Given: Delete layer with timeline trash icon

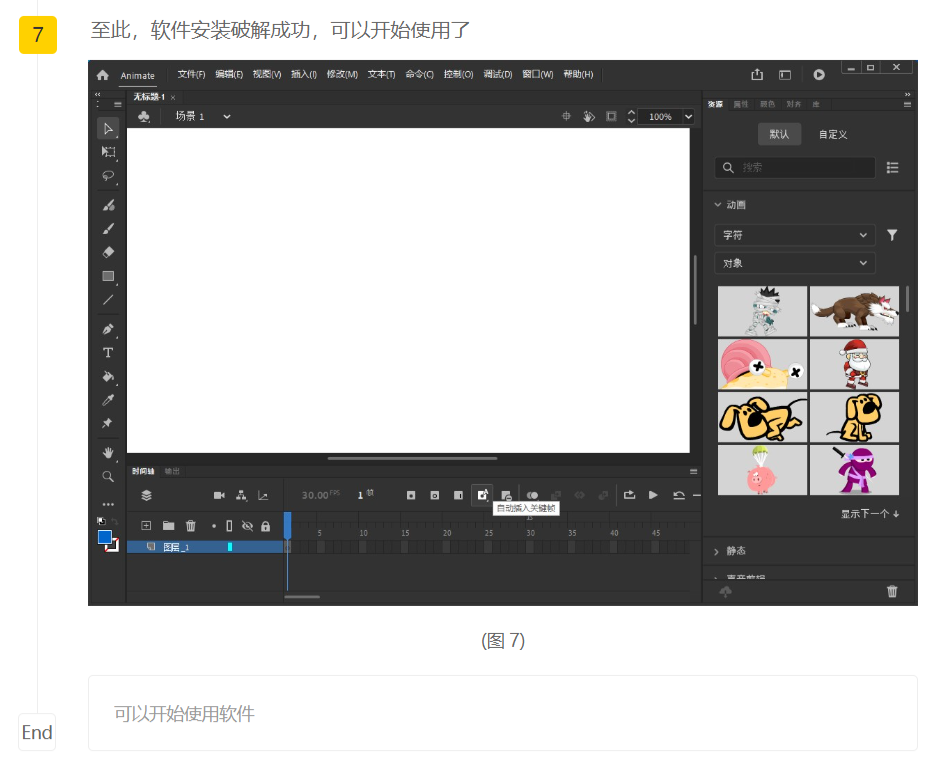Looking at the screenshot, I should point(190,526).
